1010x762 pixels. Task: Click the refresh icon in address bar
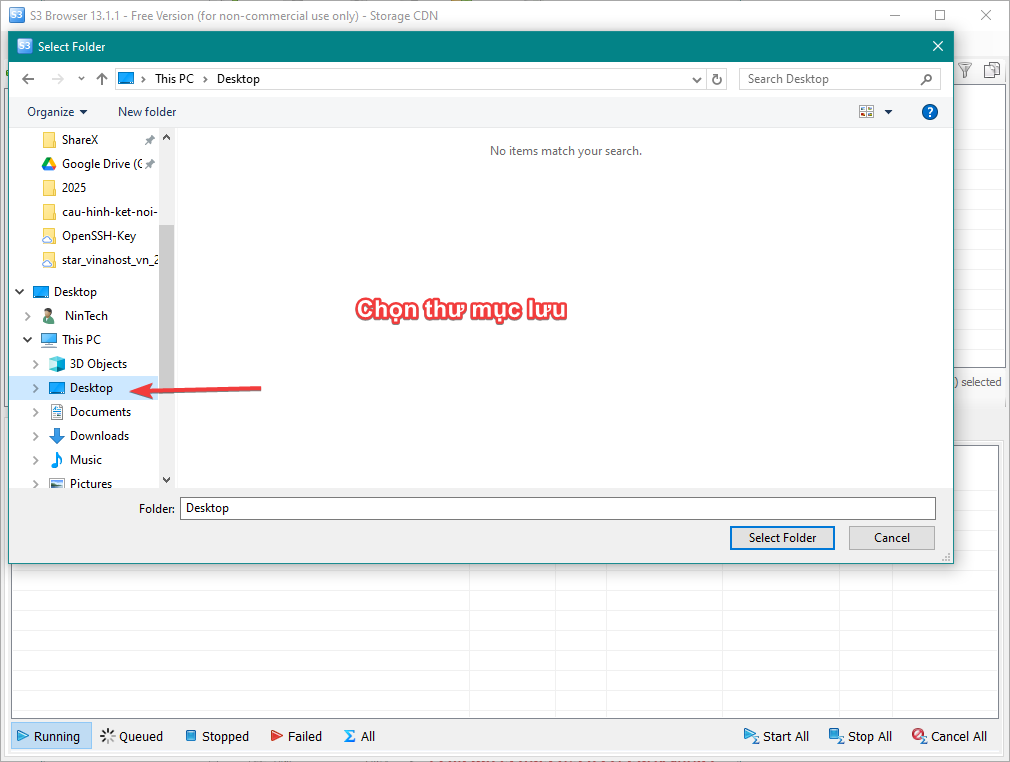pyautogui.click(x=717, y=79)
